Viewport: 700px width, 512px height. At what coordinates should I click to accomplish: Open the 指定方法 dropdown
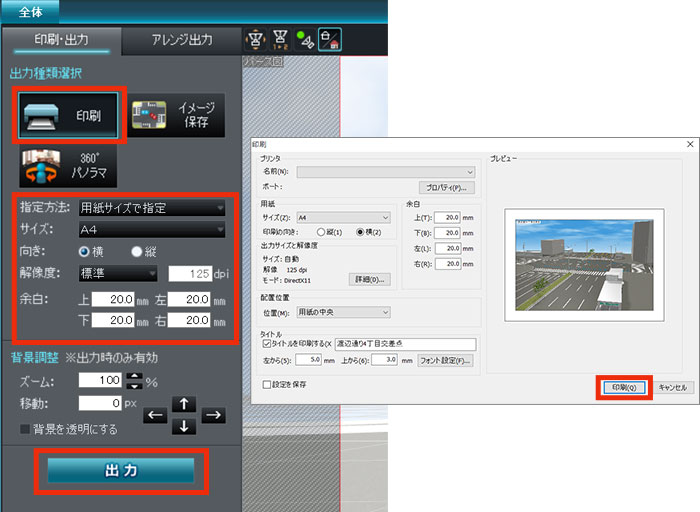(151, 208)
